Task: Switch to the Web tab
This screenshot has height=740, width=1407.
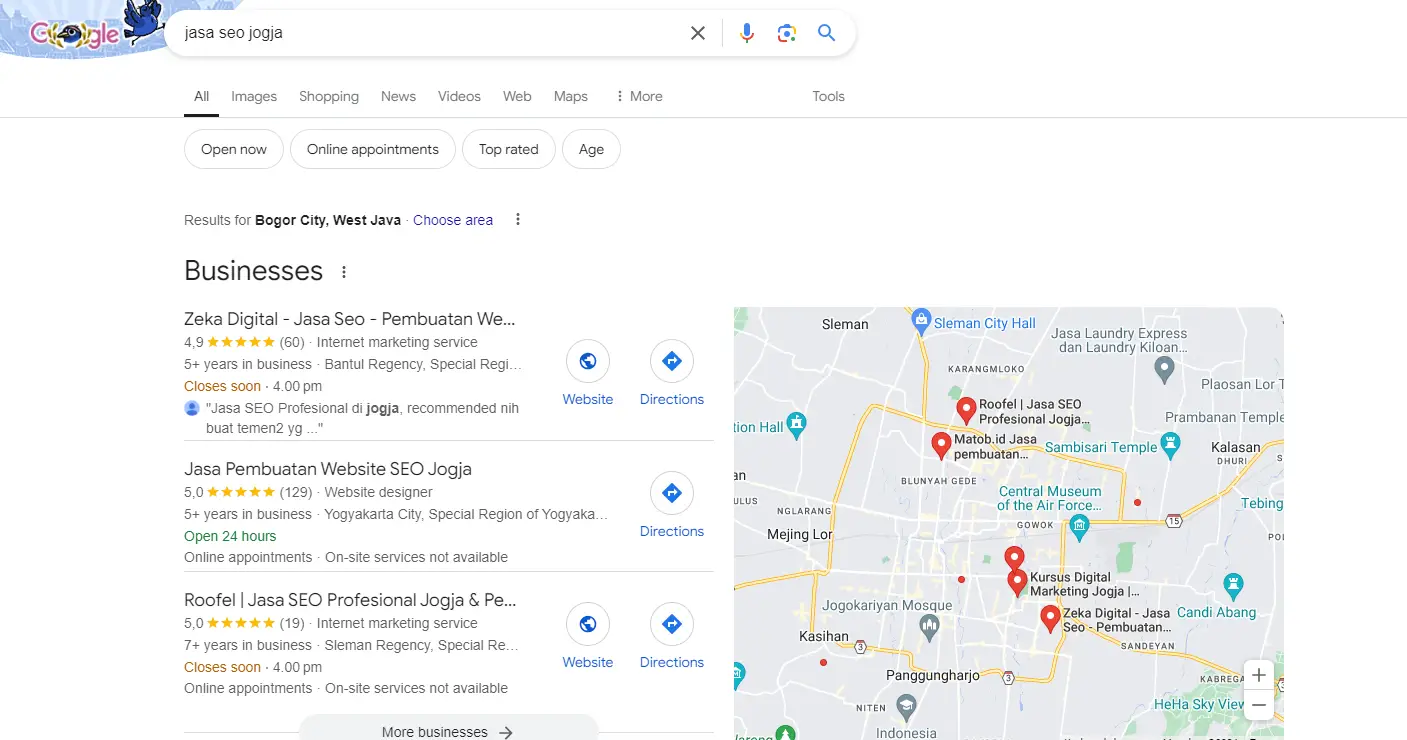Action: 517,96
